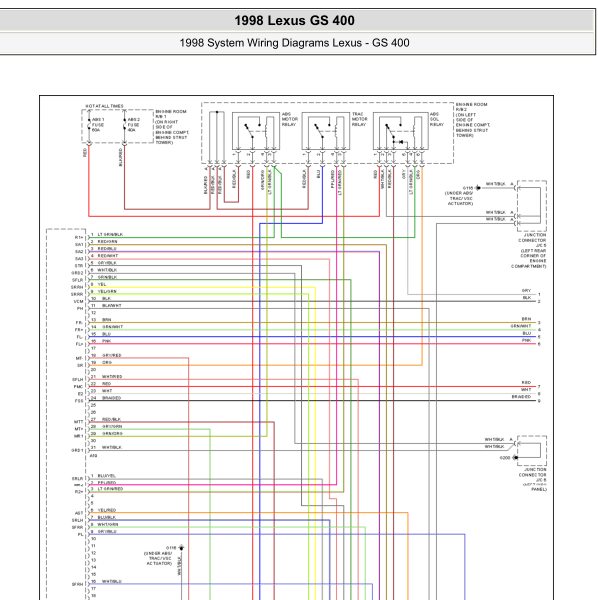Click the "GRY/BLK" wire label at pin 5
The width and height of the screenshot is (598, 600).
click(107, 263)
